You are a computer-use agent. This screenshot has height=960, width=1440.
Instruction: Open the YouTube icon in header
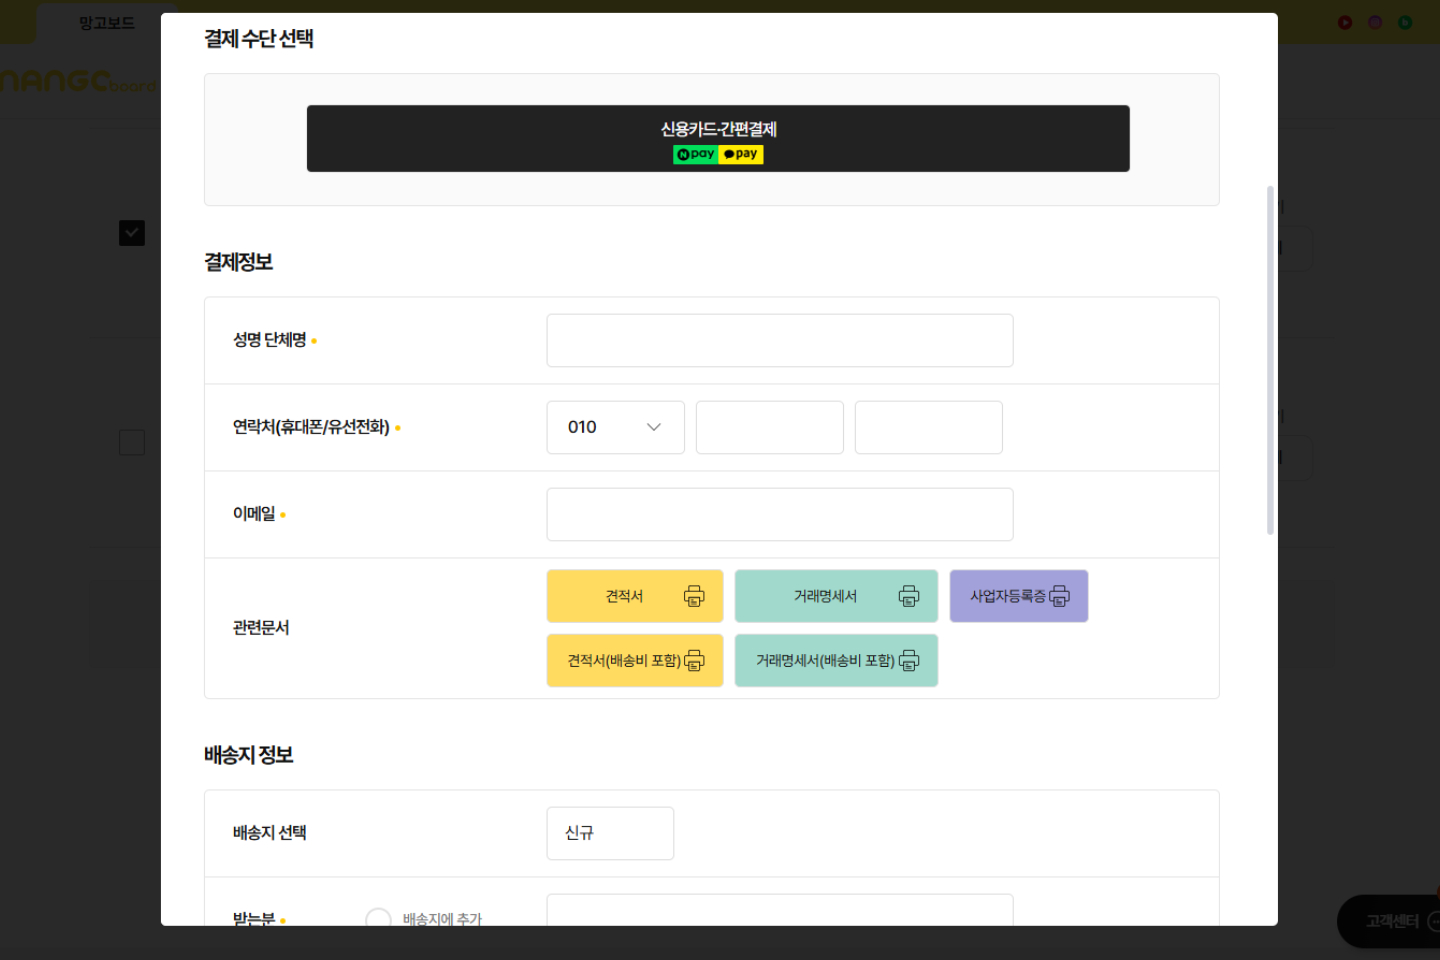click(x=1345, y=22)
